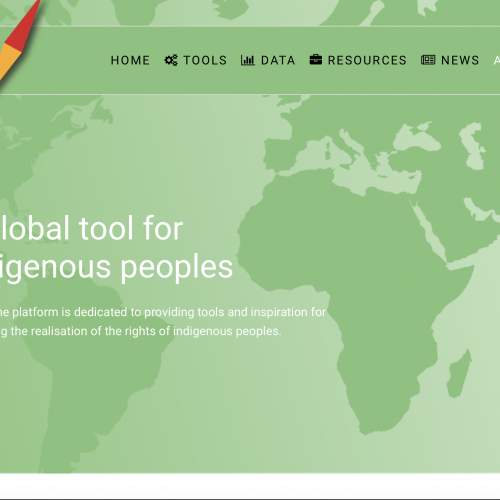Open the TOOLS navigation label
Viewport: 500px width, 500px height.
205,60
